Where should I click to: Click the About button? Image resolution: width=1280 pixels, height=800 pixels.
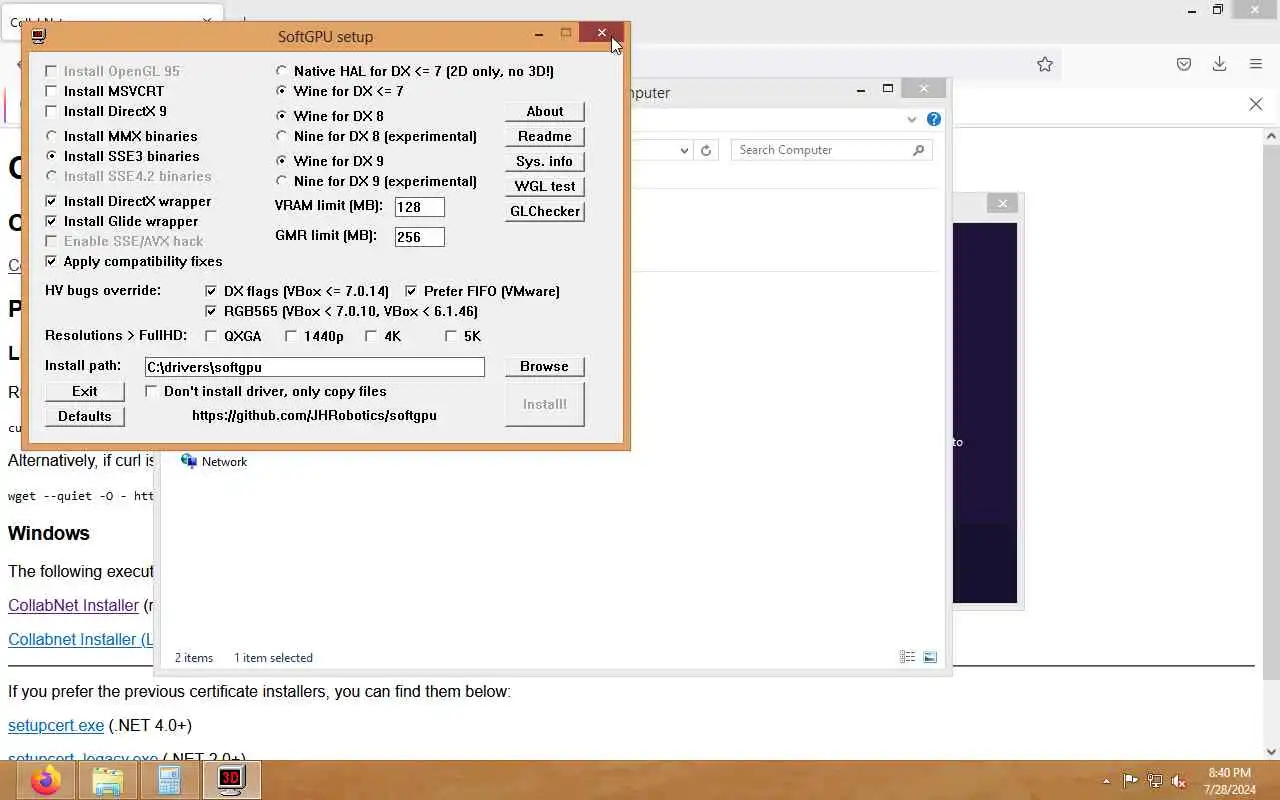(x=545, y=111)
